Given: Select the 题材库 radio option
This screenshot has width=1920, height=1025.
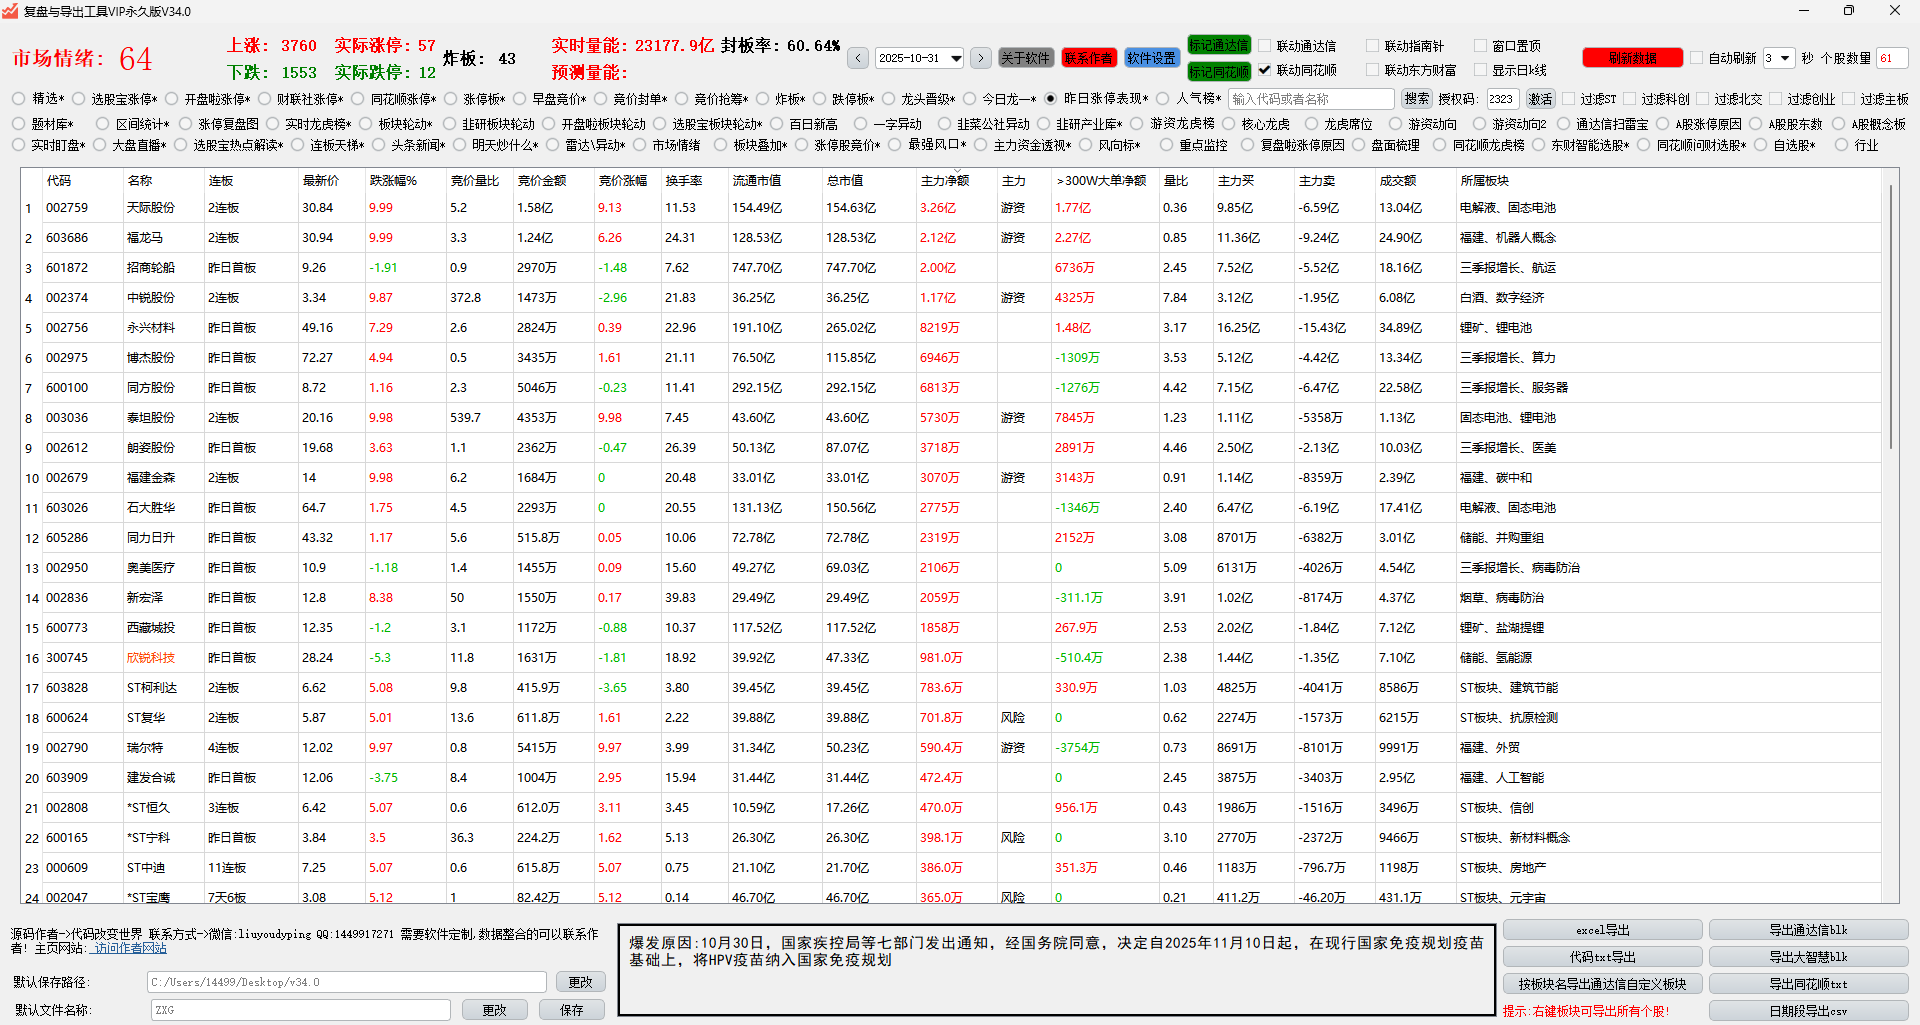Looking at the screenshot, I should point(19,124).
